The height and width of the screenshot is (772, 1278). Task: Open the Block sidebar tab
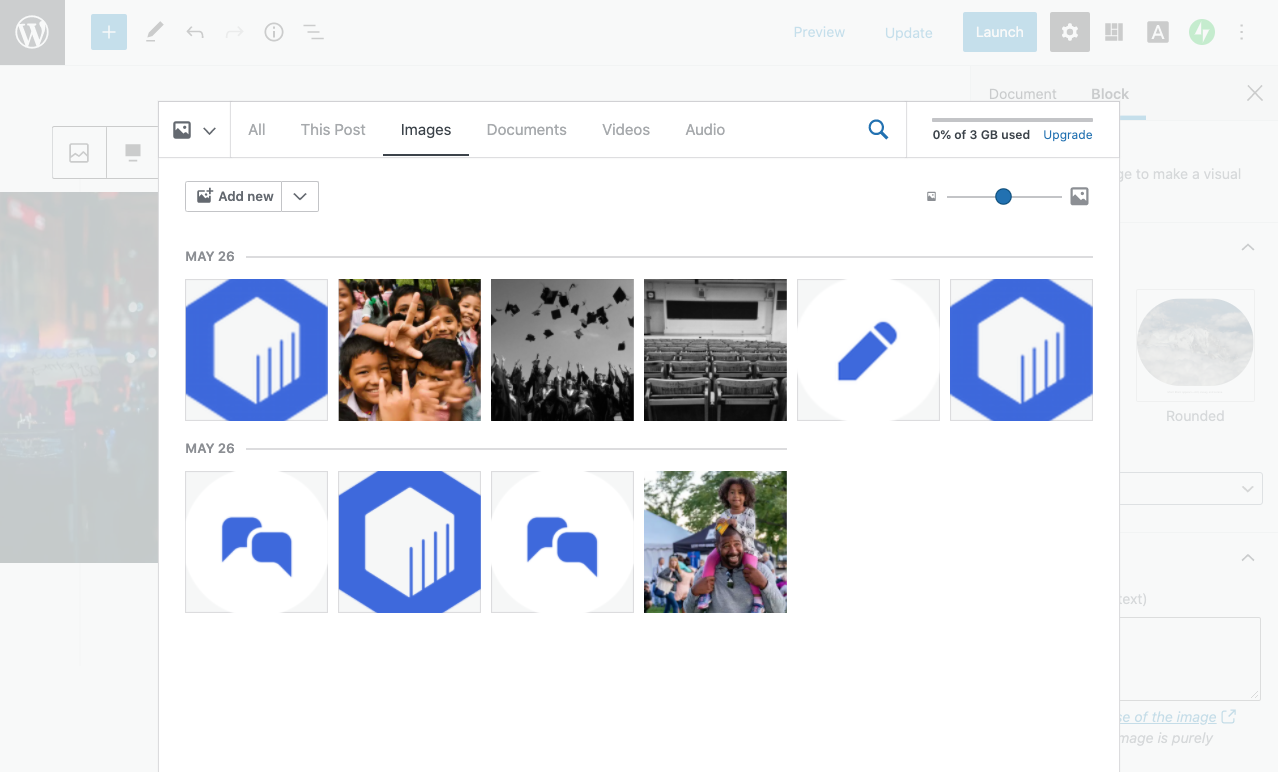(x=1110, y=94)
